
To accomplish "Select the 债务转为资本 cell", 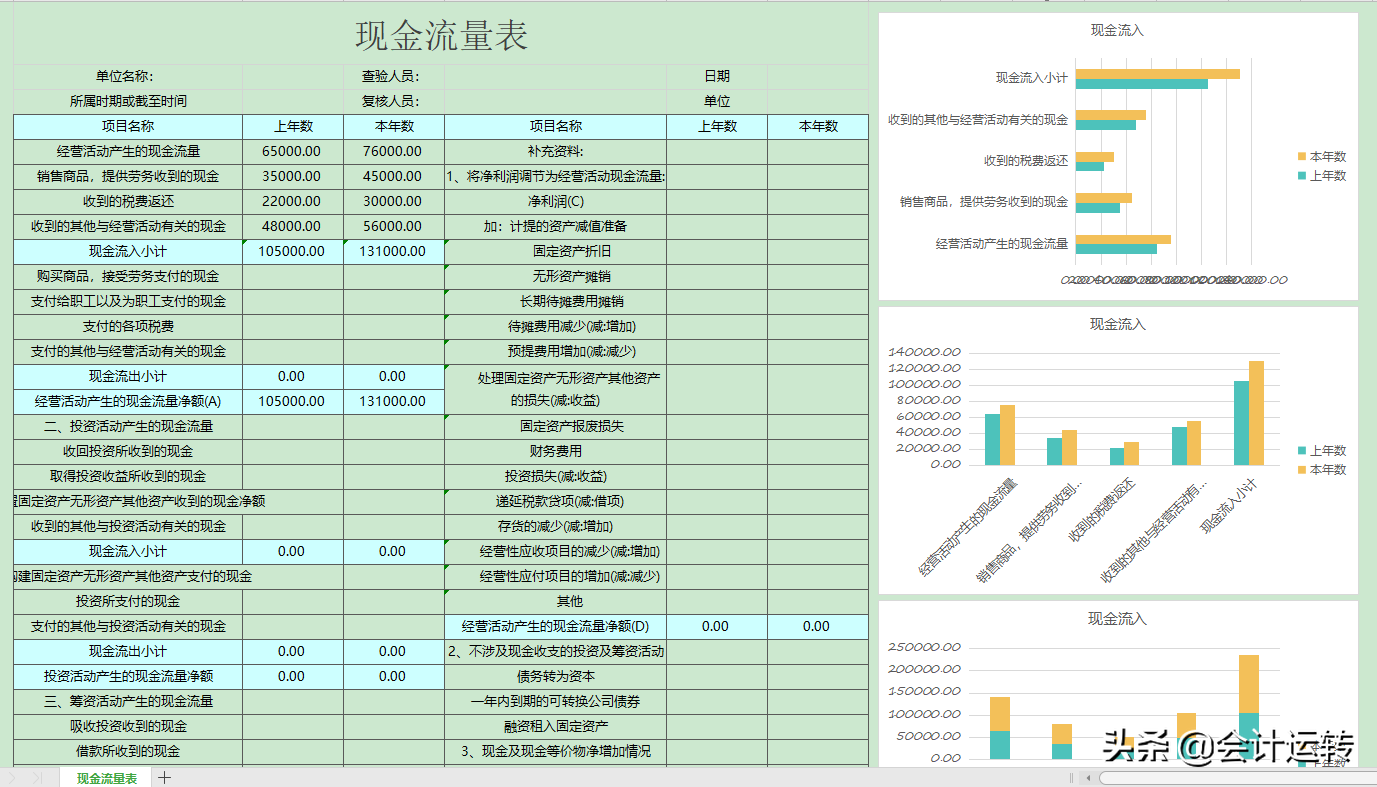I will pyautogui.click(x=556, y=676).
